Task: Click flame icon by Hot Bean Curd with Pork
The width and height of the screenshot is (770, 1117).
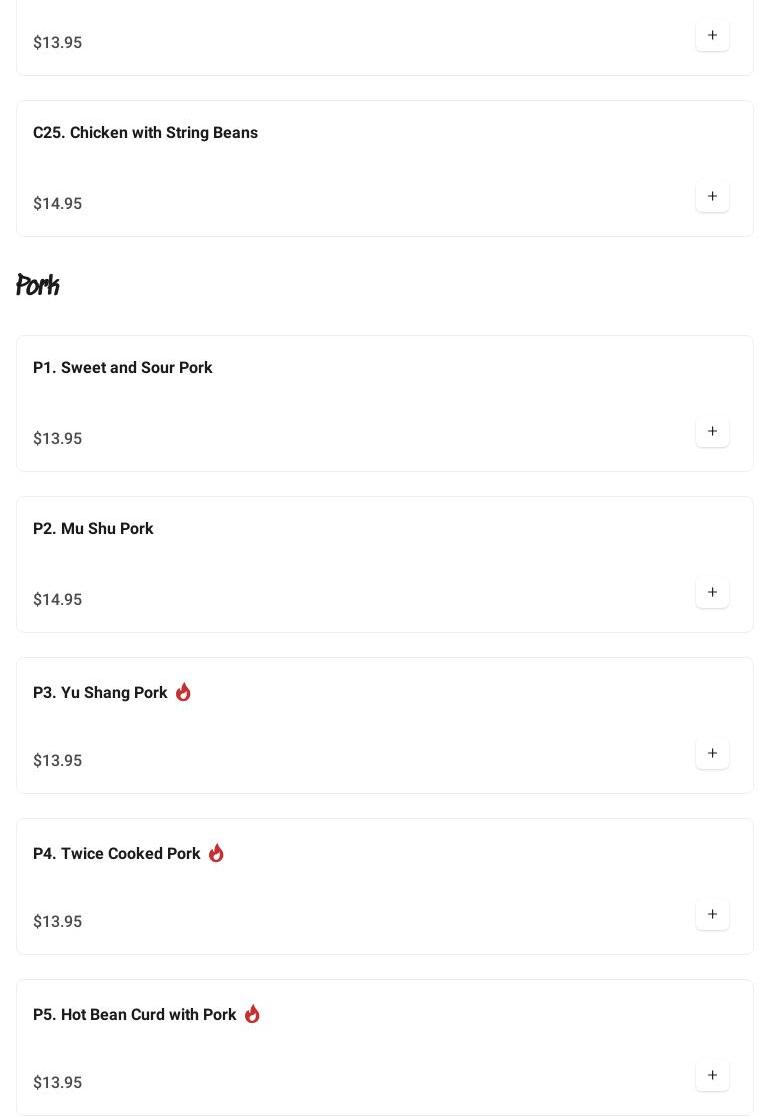Action: click(252, 1014)
